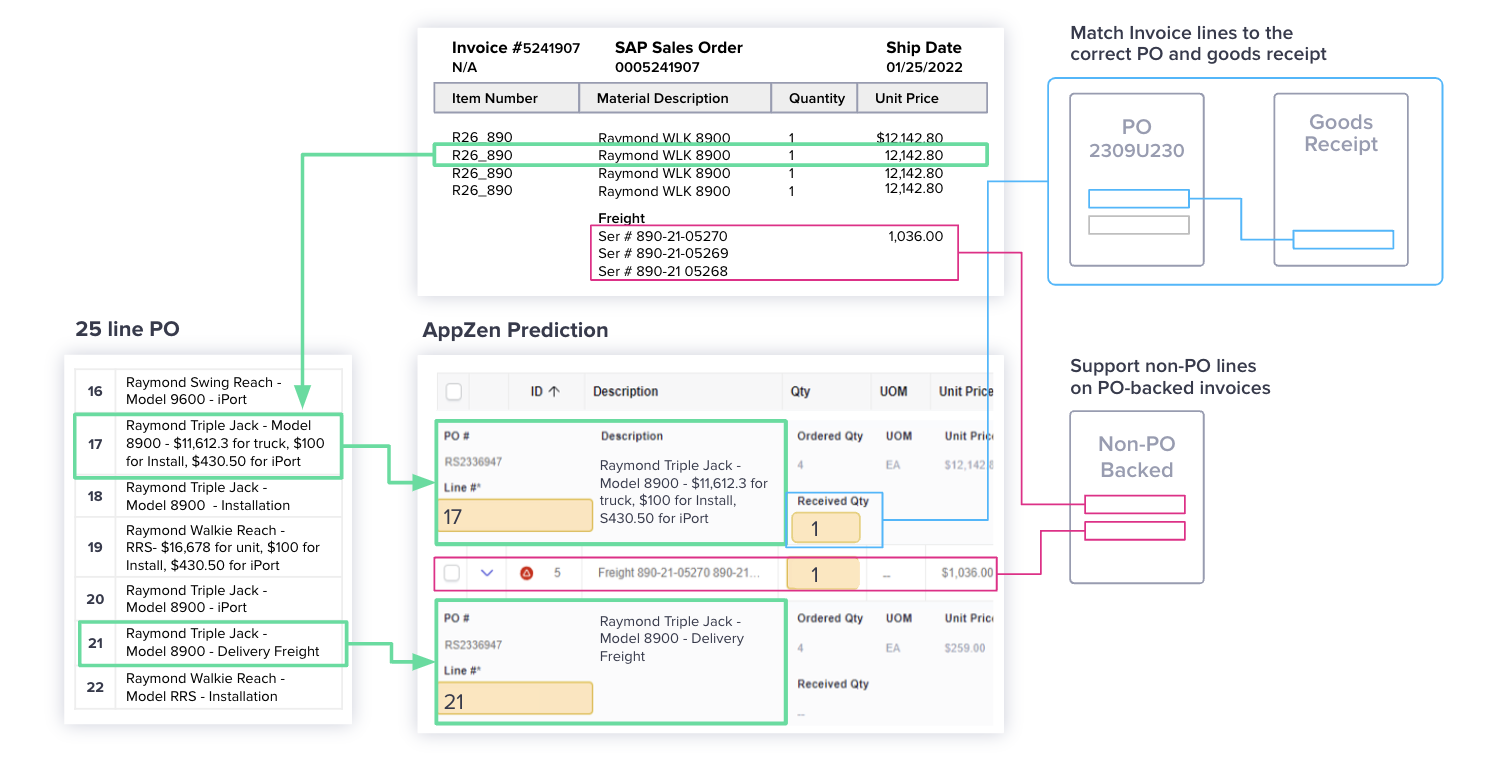Image resolution: width=1492 pixels, height=784 pixels.
Task: Select the $259.00 unit price value
Action: (x=964, y=648)
